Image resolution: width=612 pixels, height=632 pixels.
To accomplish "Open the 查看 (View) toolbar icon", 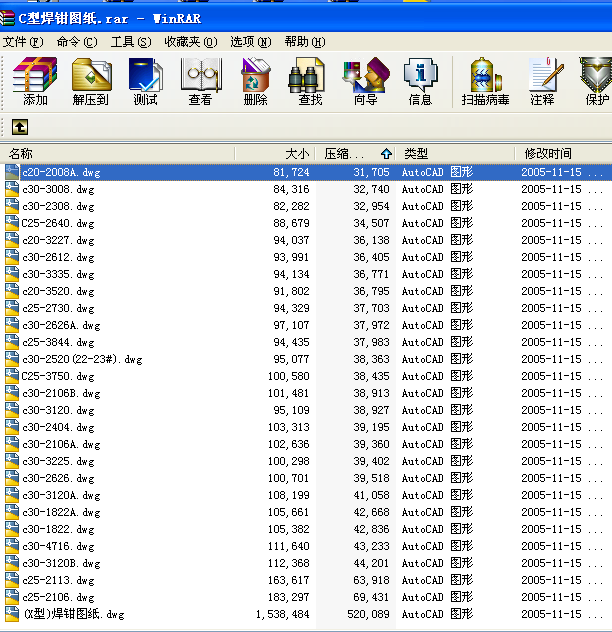I will click(201, 75).
